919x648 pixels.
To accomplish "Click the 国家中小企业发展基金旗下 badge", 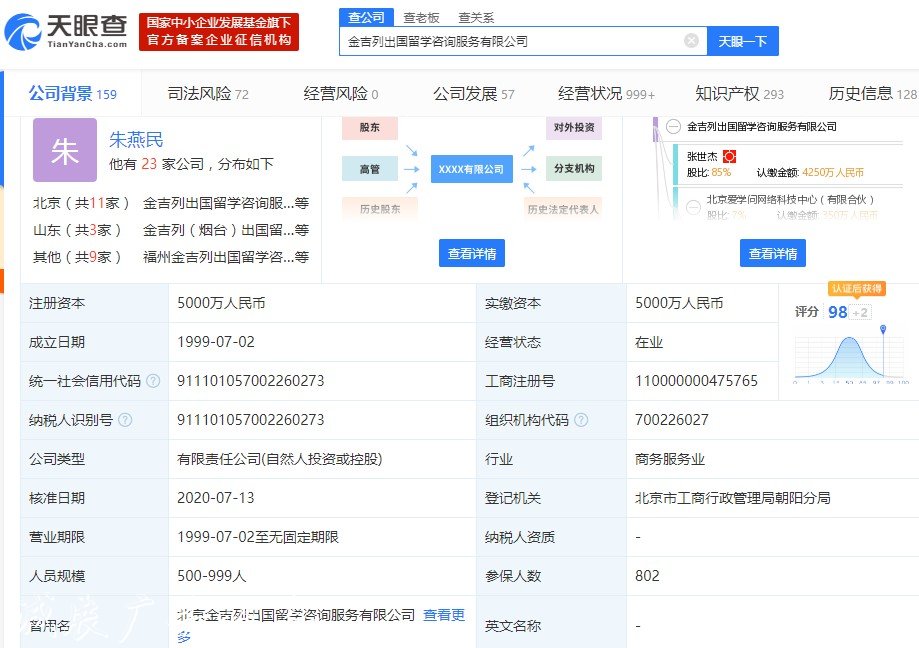I will 213,29.
